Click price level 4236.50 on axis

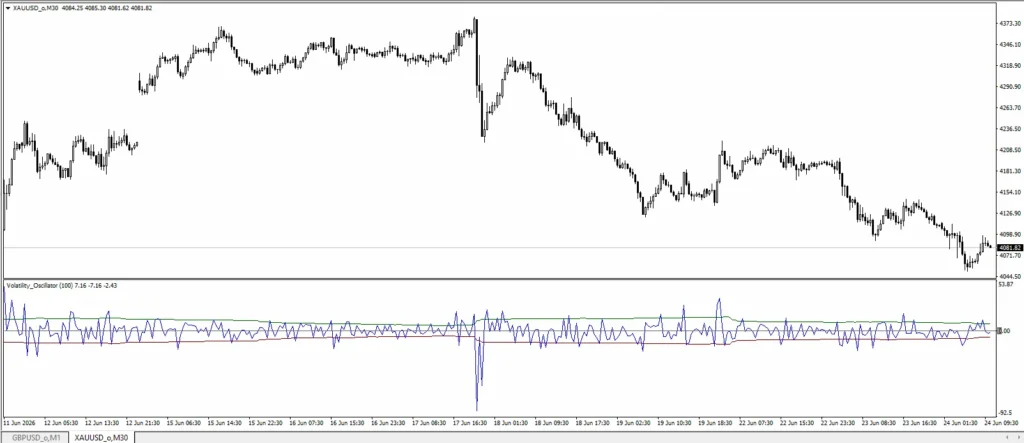point(1009,129)
